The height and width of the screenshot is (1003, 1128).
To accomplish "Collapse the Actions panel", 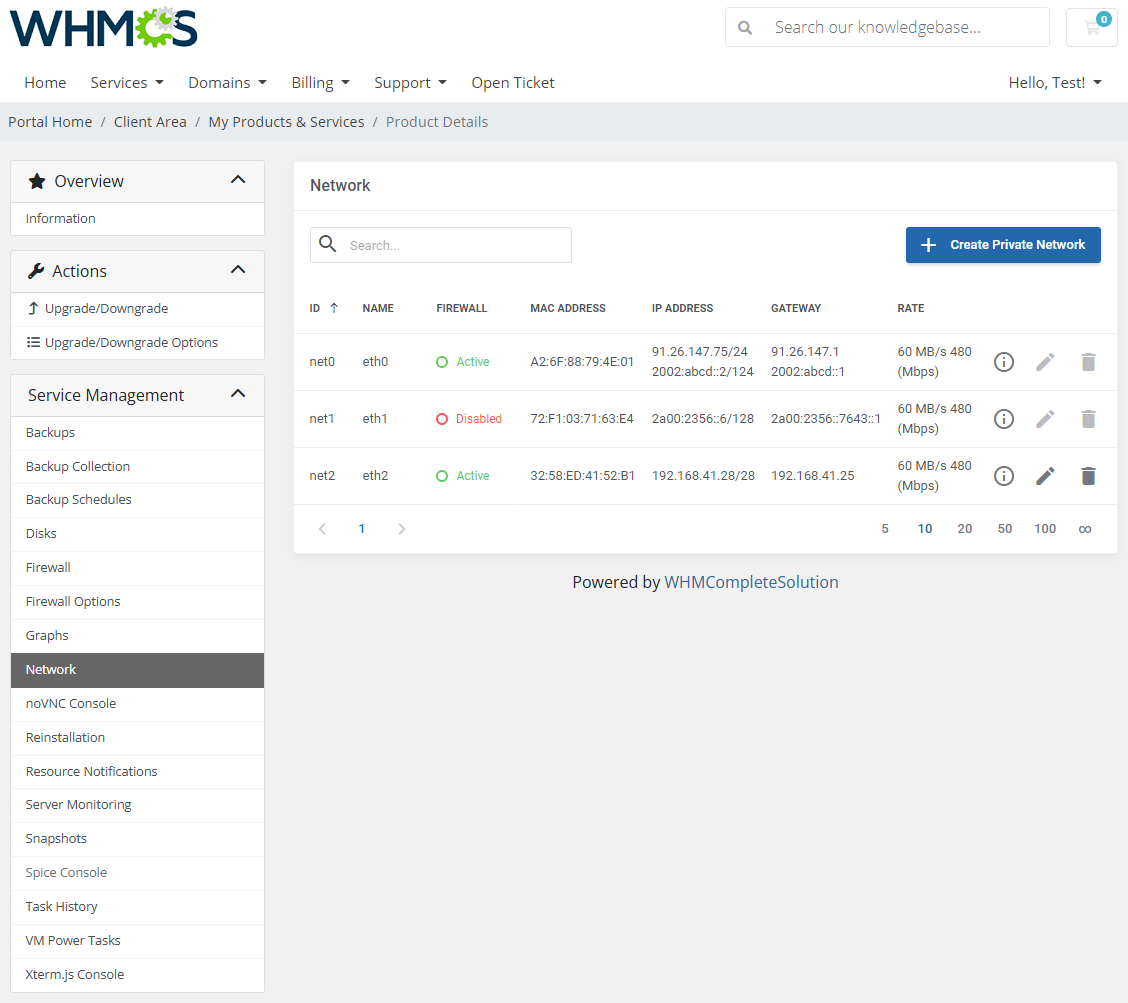I will coord(238,270).
